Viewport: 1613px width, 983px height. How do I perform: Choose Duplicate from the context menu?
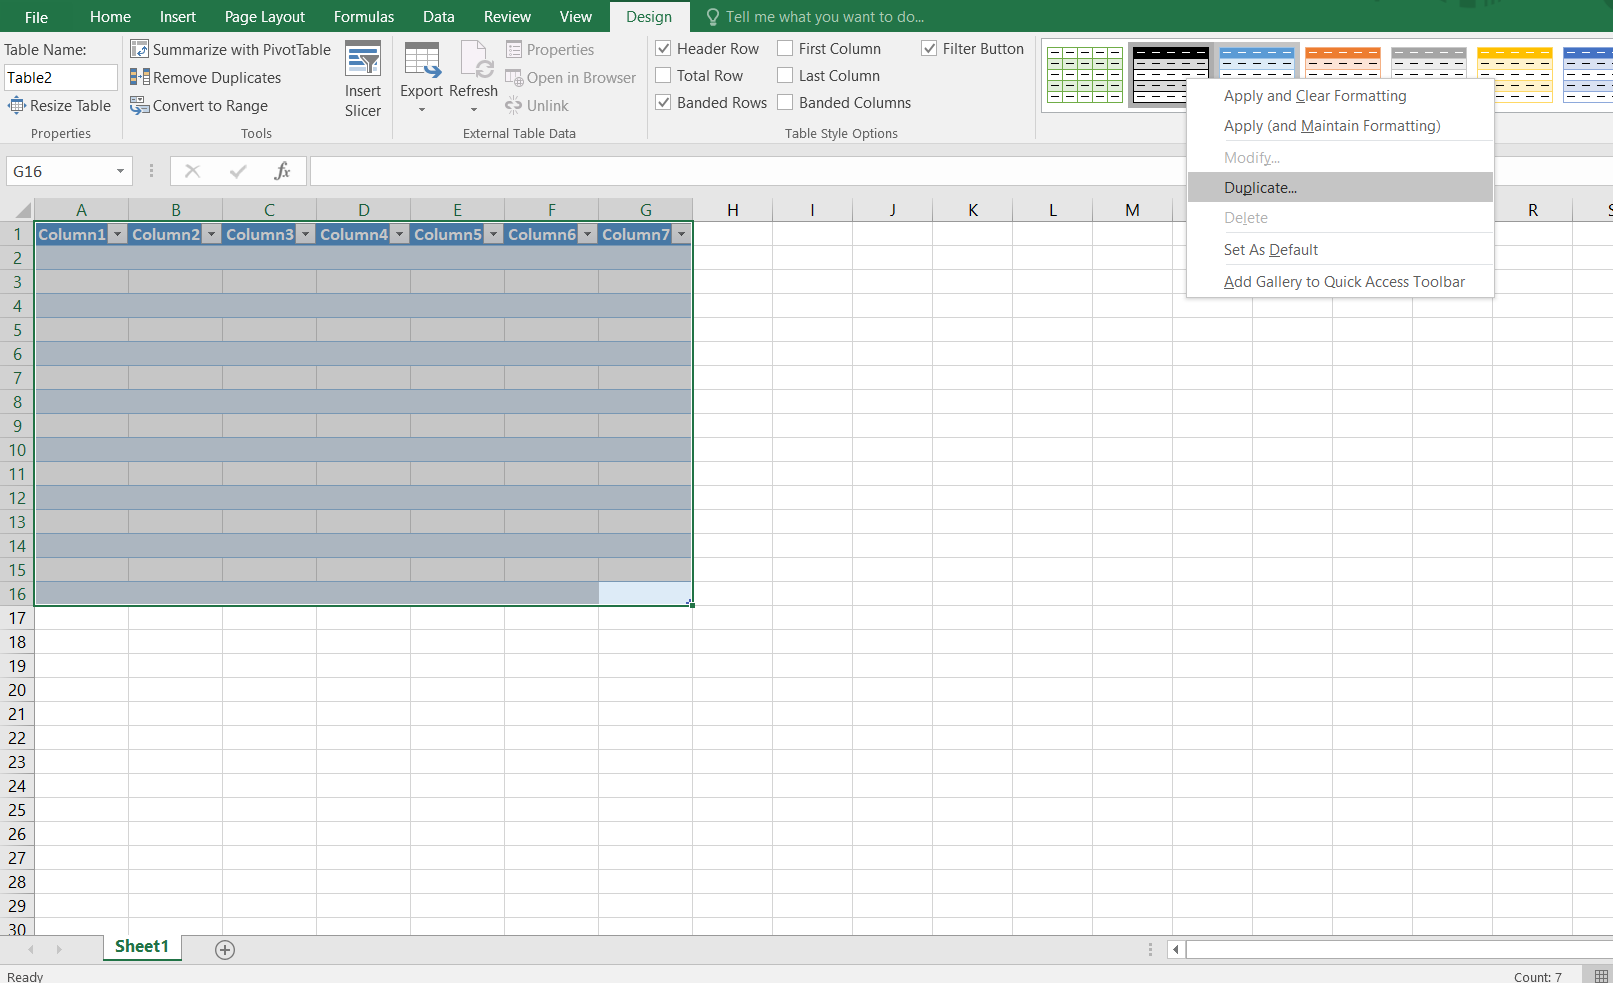(x=1260, y=187)
